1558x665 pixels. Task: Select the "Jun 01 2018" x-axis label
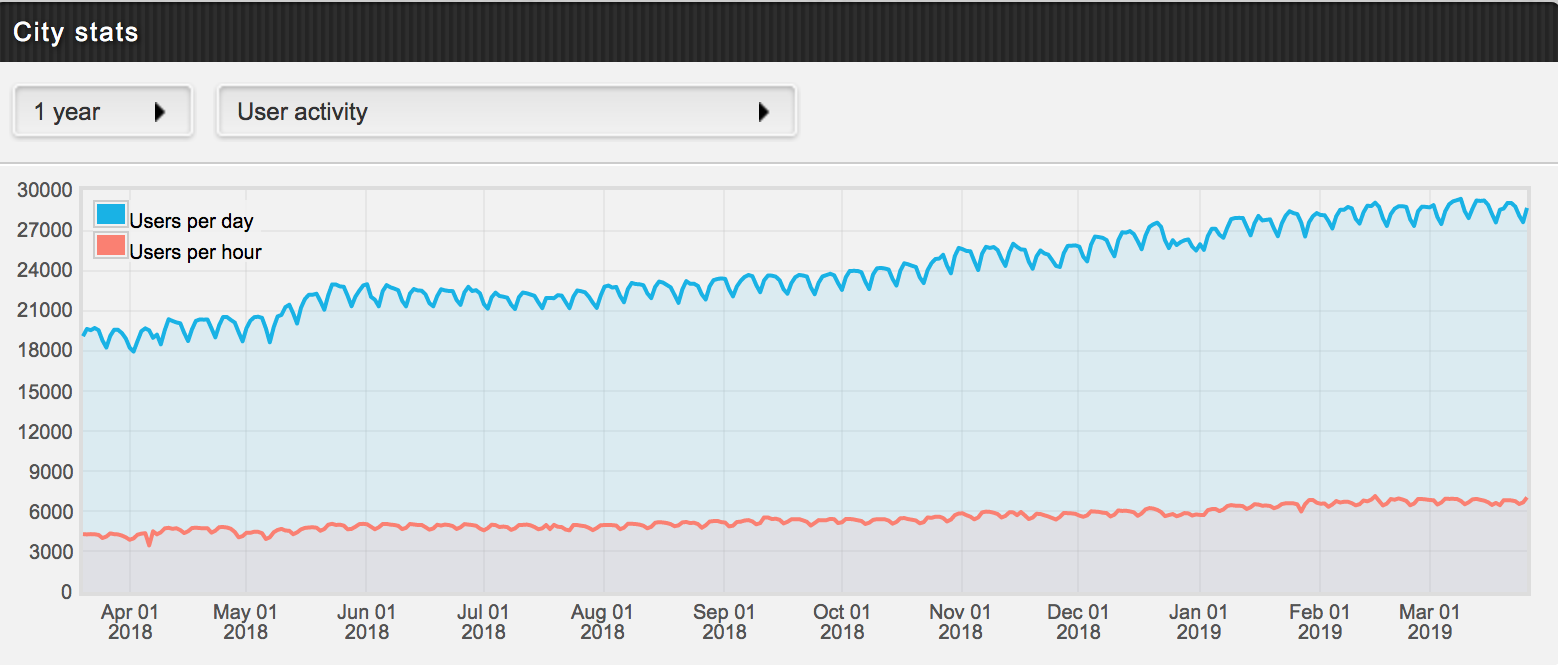[x=366, y=621]
